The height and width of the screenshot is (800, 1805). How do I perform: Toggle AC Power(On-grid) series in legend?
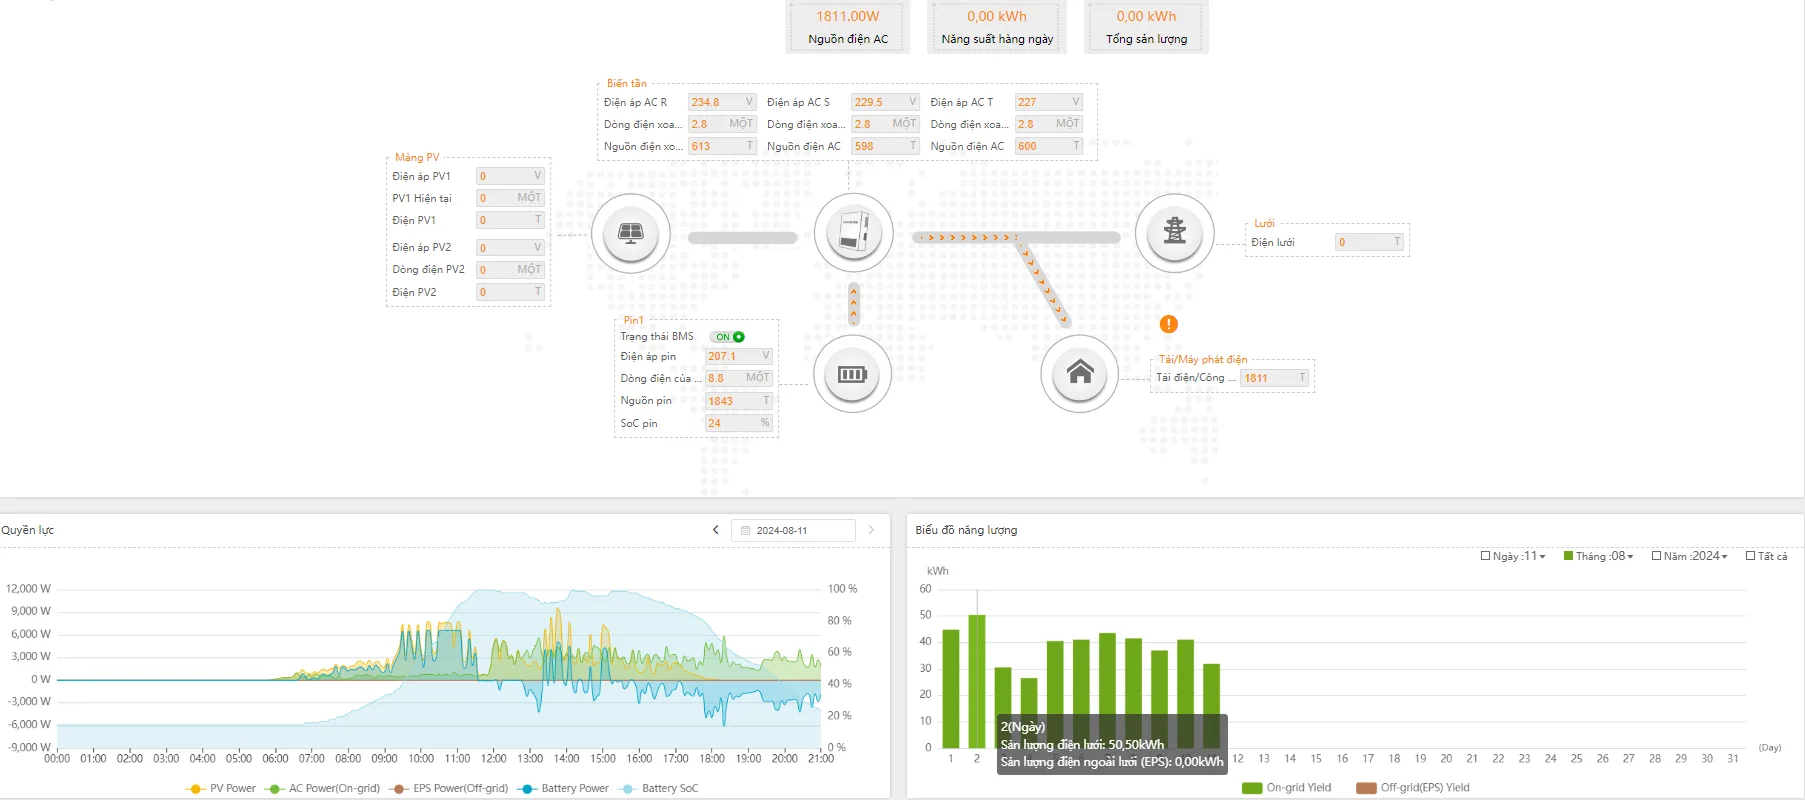(x=322, y=788)
